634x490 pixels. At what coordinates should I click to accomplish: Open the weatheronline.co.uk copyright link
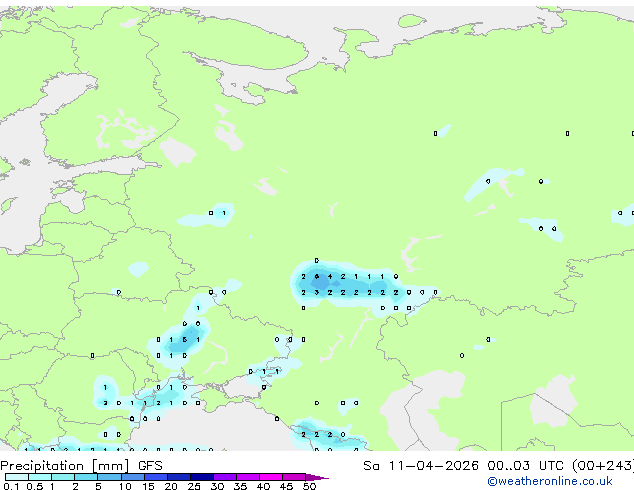click(x=550, y=481)
